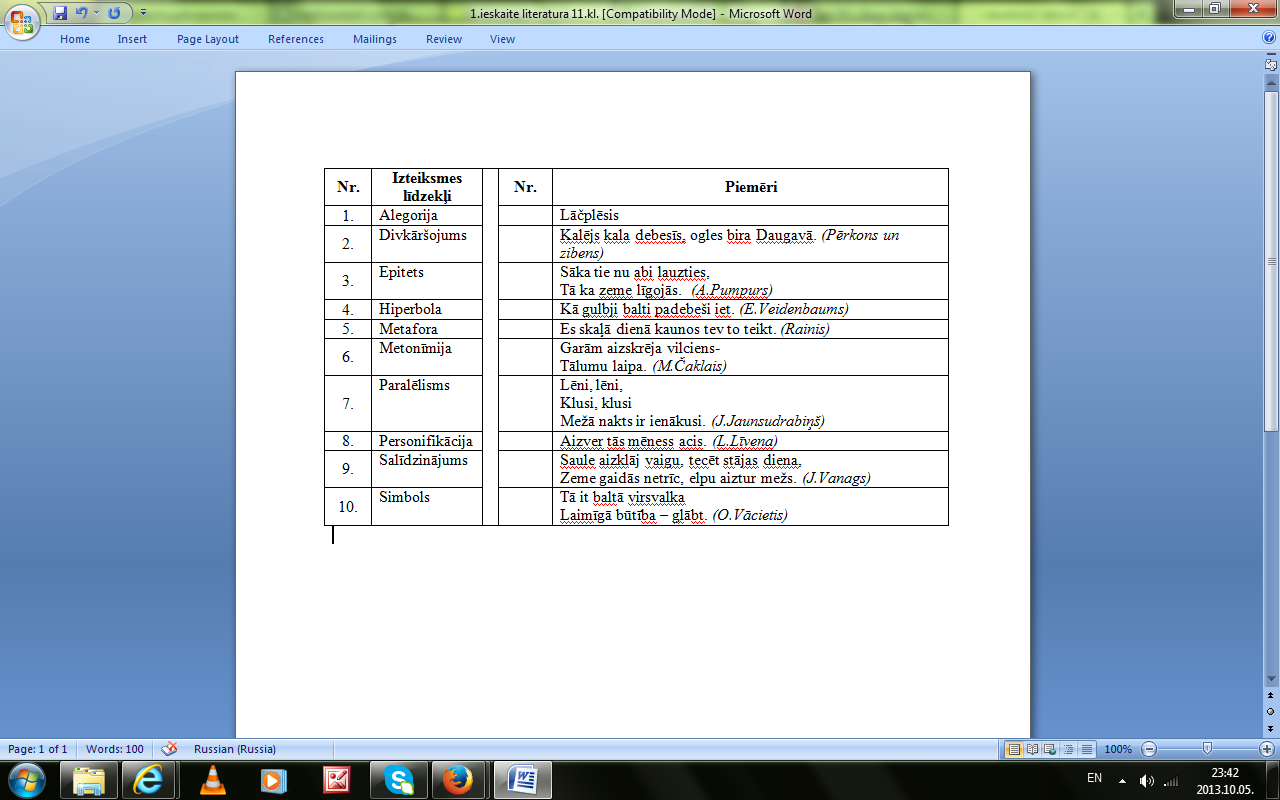Viewport: 1280px width, 800px height.
Task: Zoom in with the plus button
Action: click(1267, 749)
